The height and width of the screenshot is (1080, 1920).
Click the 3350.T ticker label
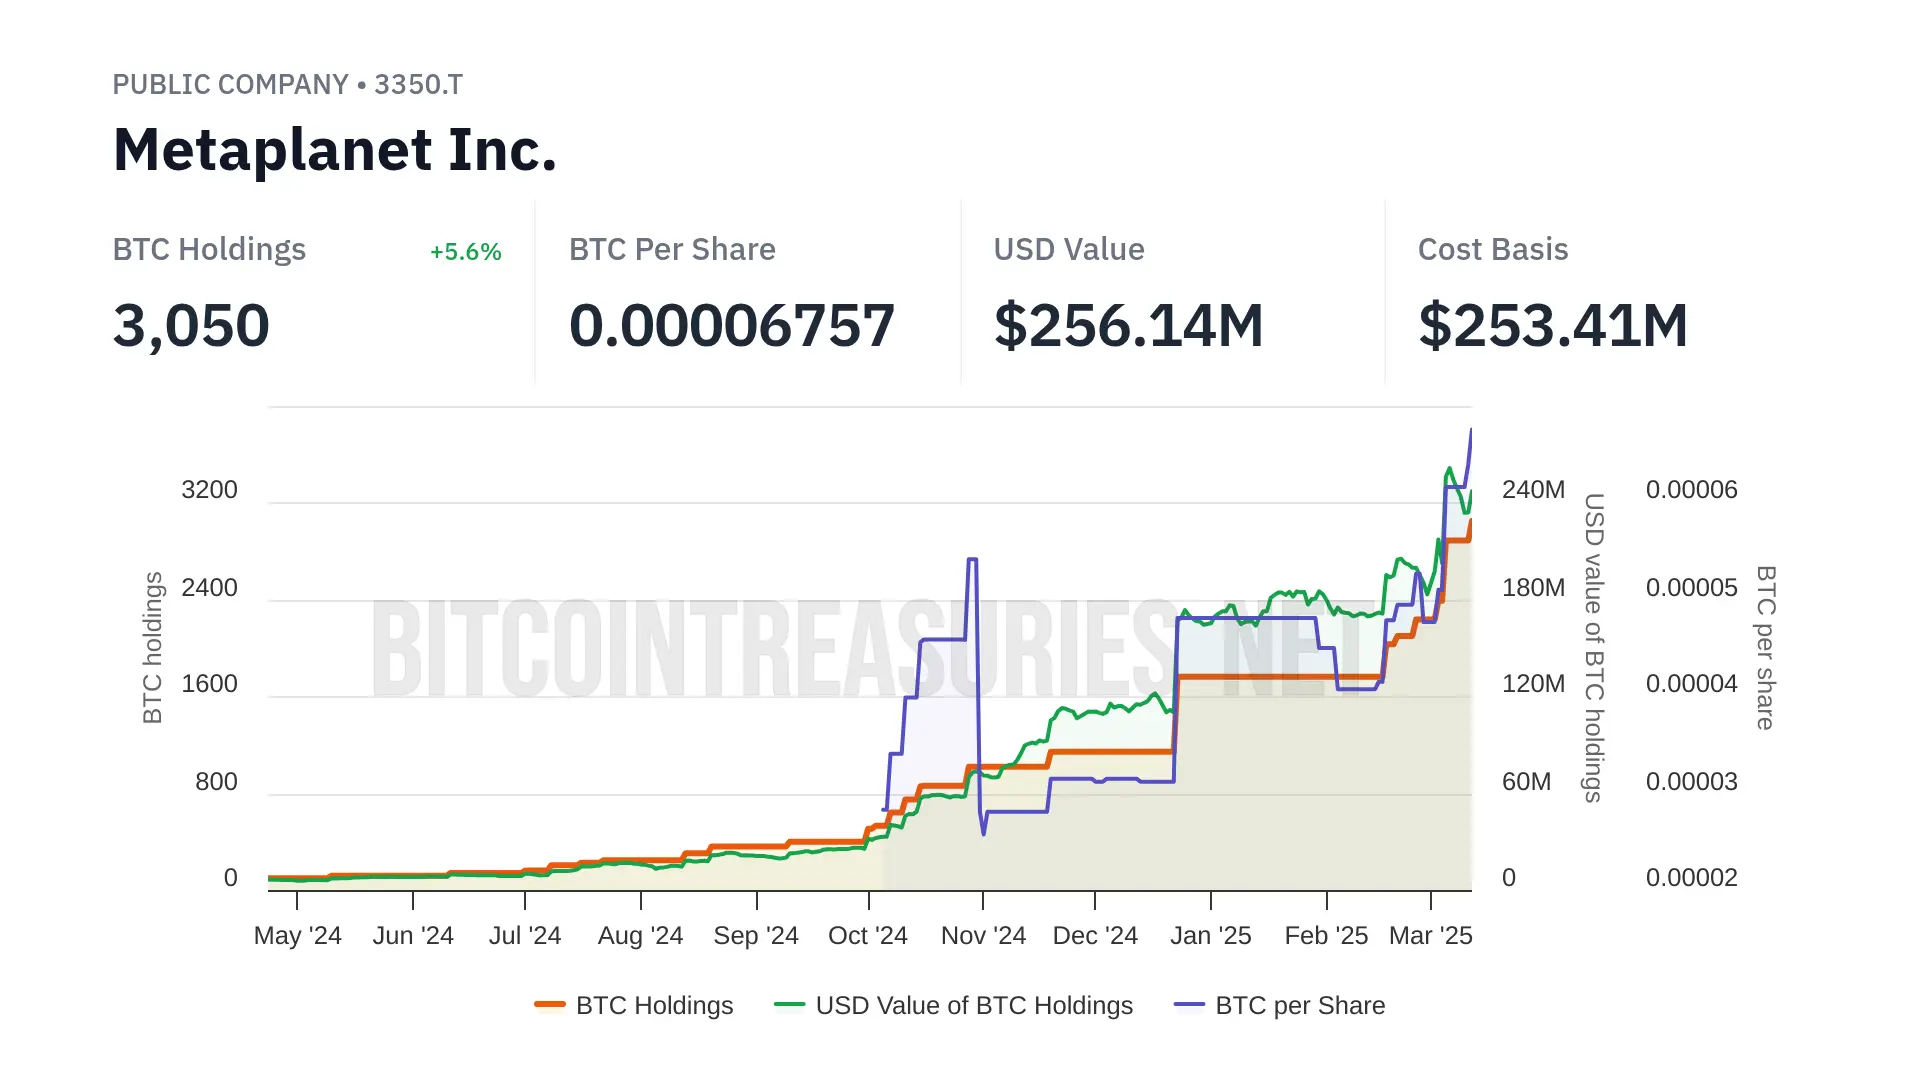(x=418, y=84)
